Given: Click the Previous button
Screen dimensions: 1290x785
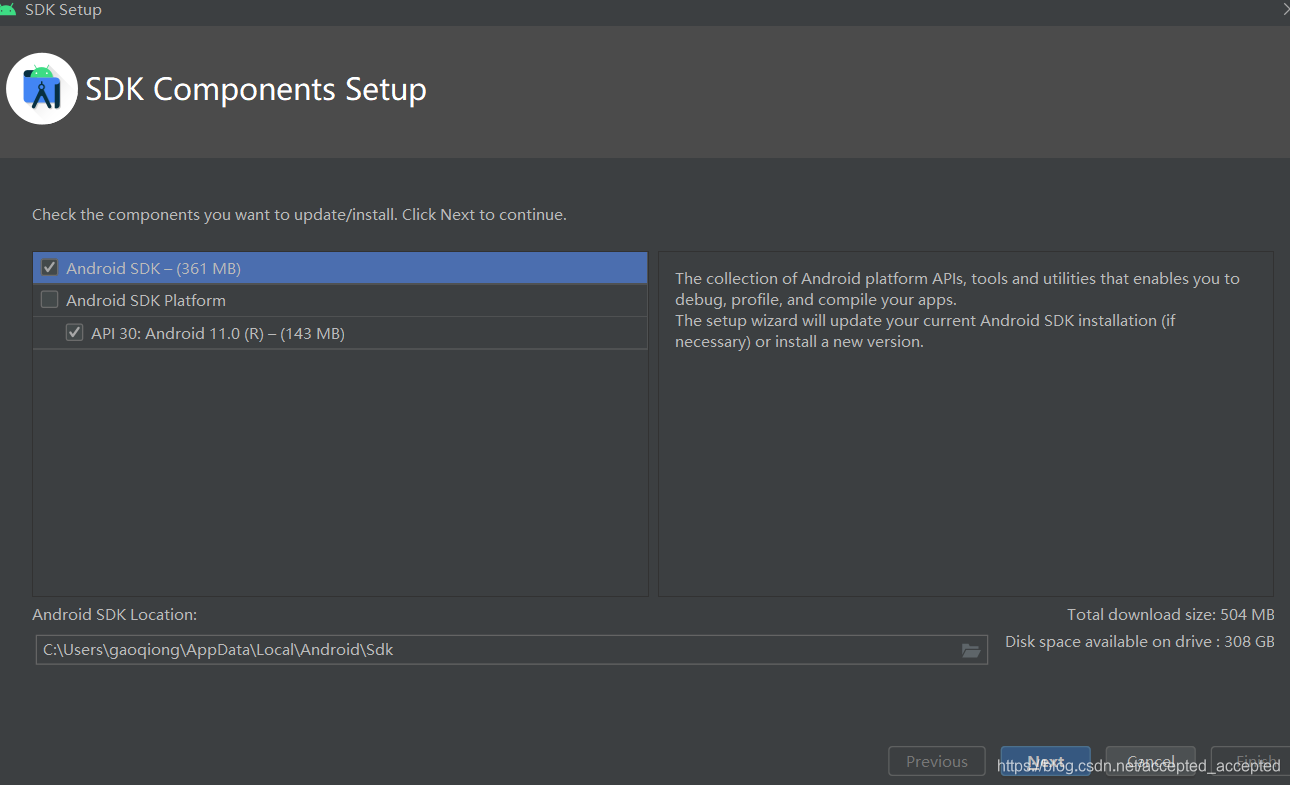Looking at the screenshot, I should 937,761.
